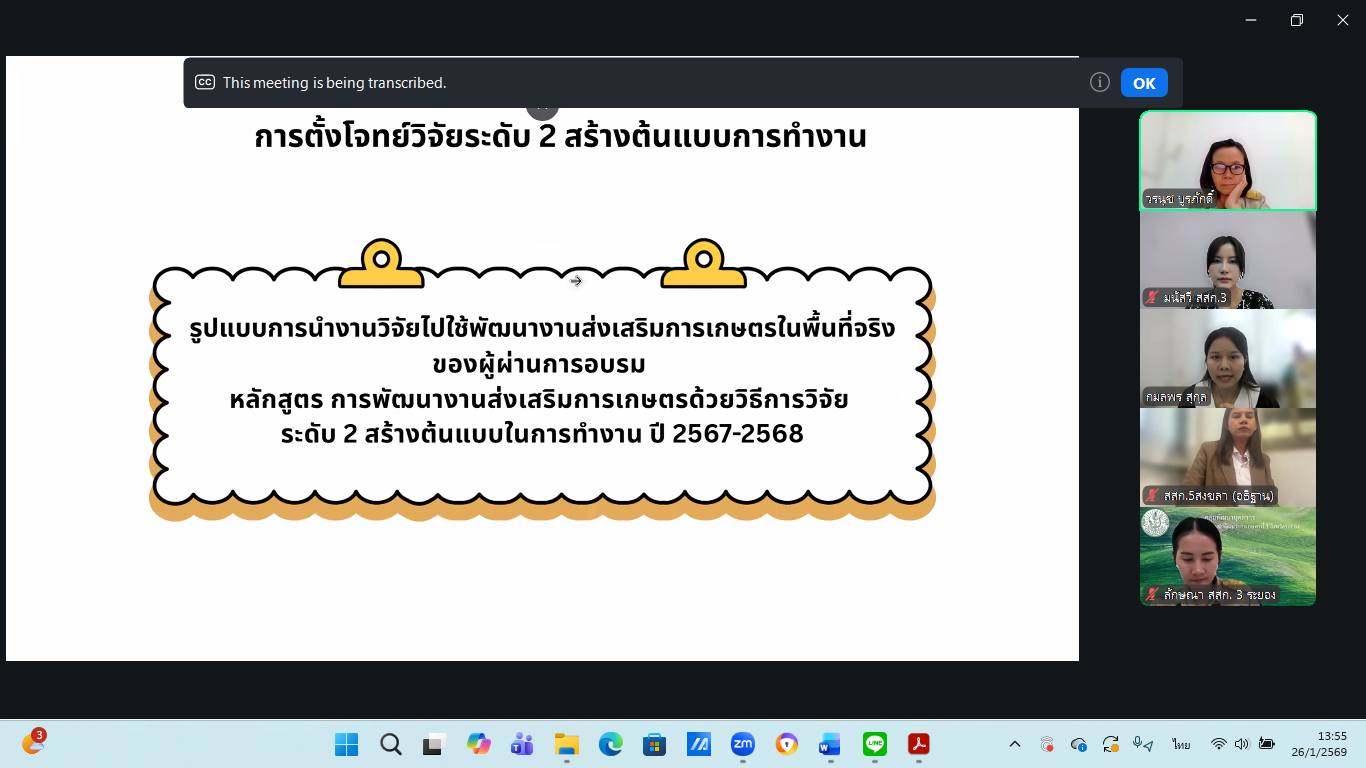This screenshot has width=1366, height=768.
Task: Open Microsoft Edge browser
Action: (x=610, y=744)
